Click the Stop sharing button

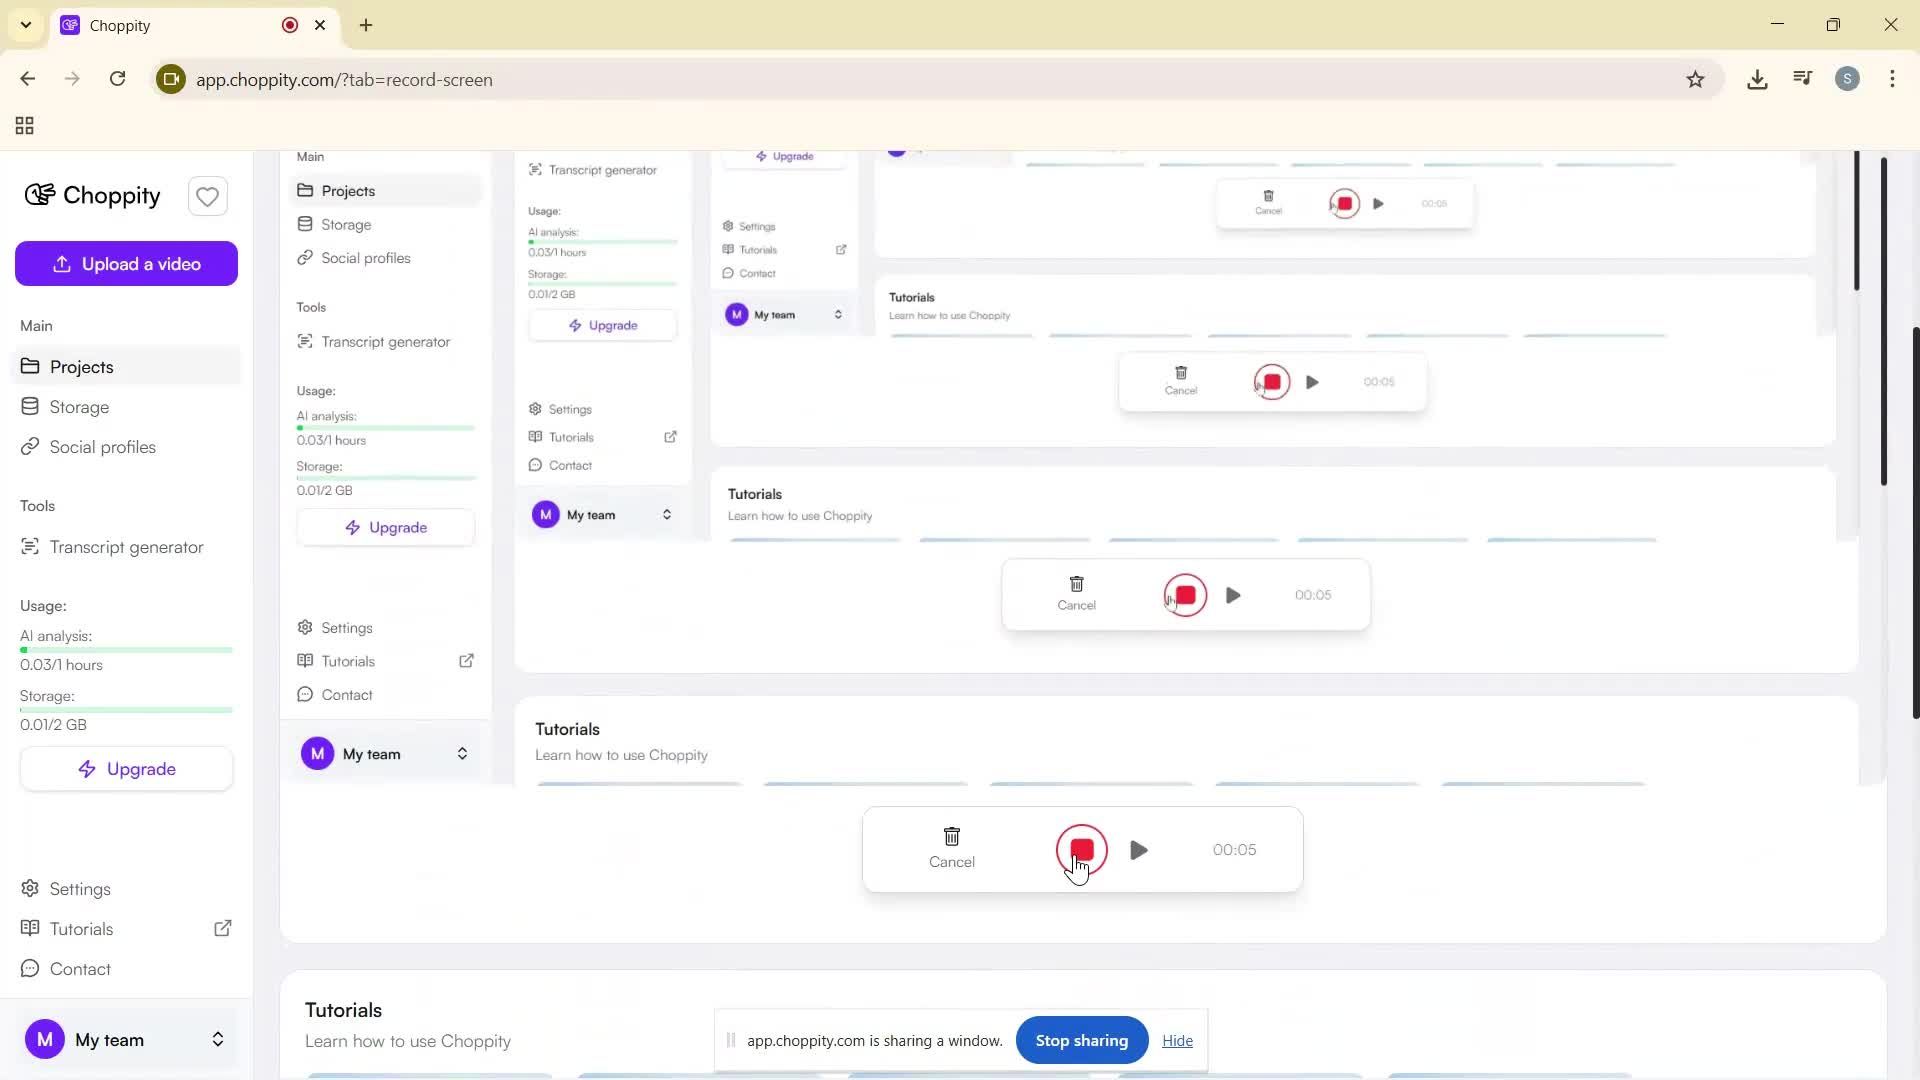1081,1041
